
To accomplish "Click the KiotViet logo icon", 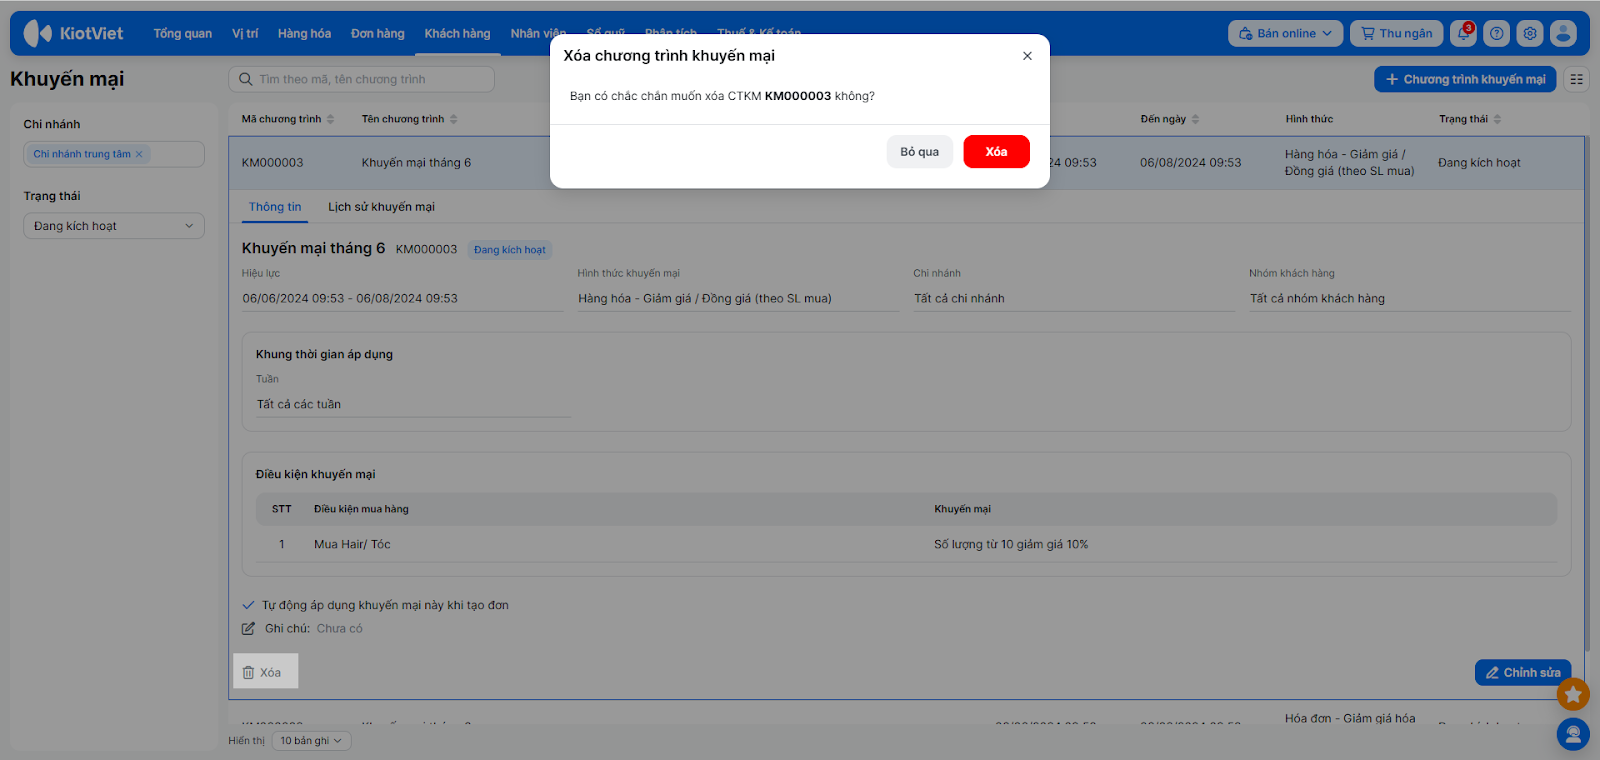I will [38, 33].
